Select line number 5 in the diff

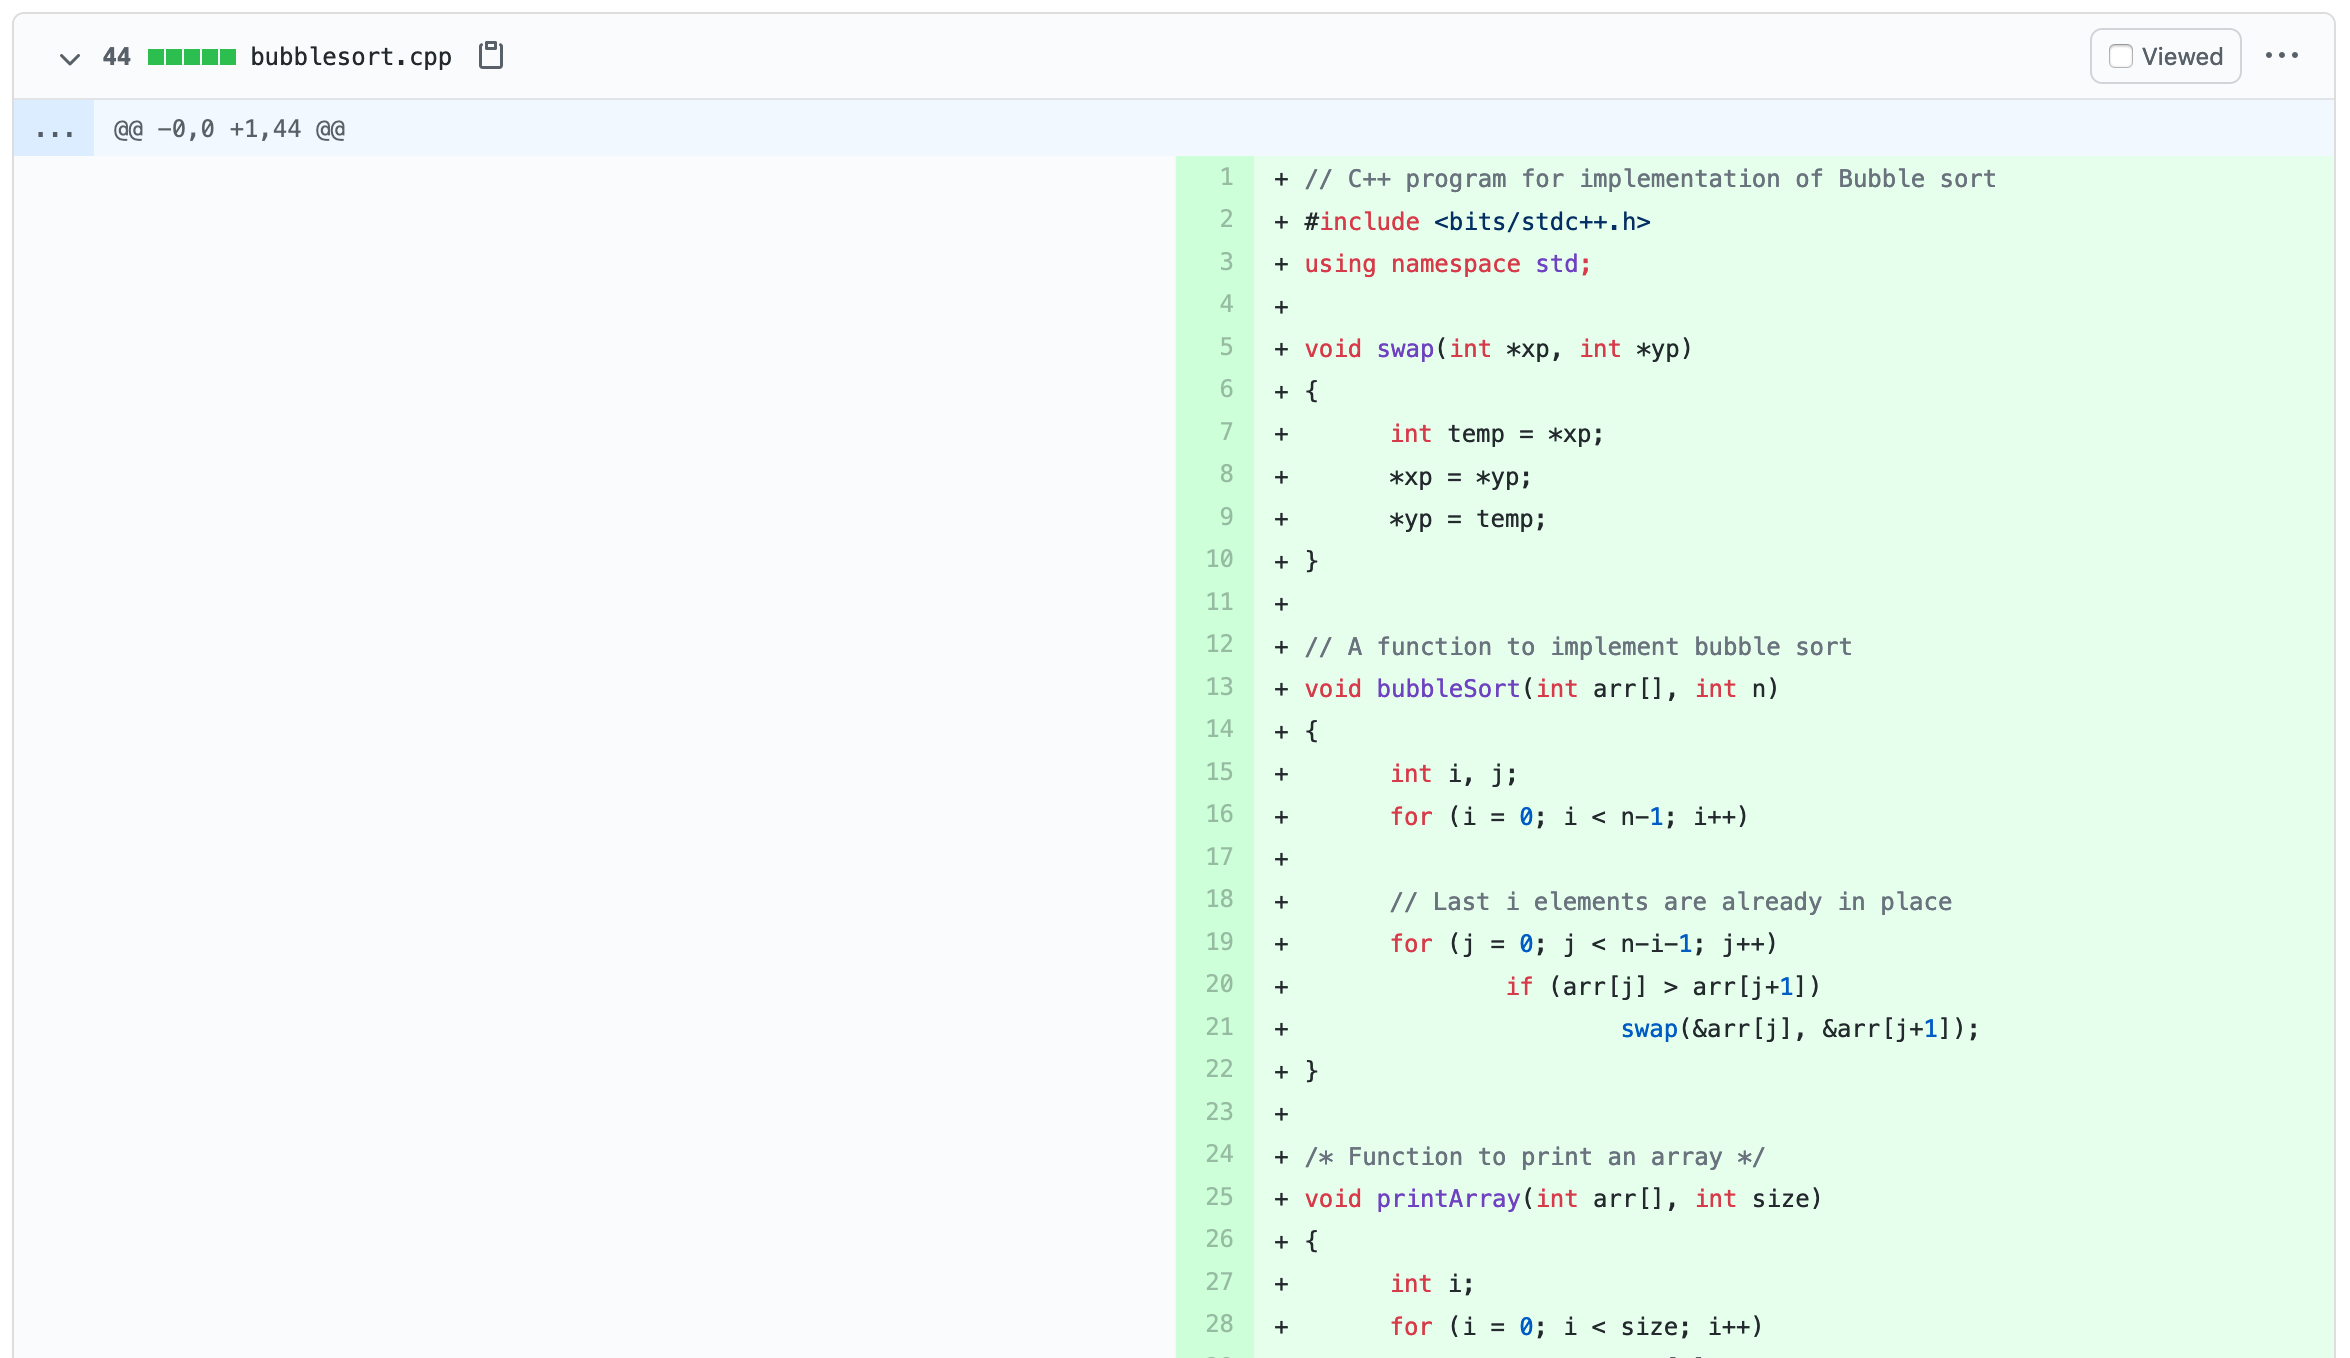[1225, 348]
